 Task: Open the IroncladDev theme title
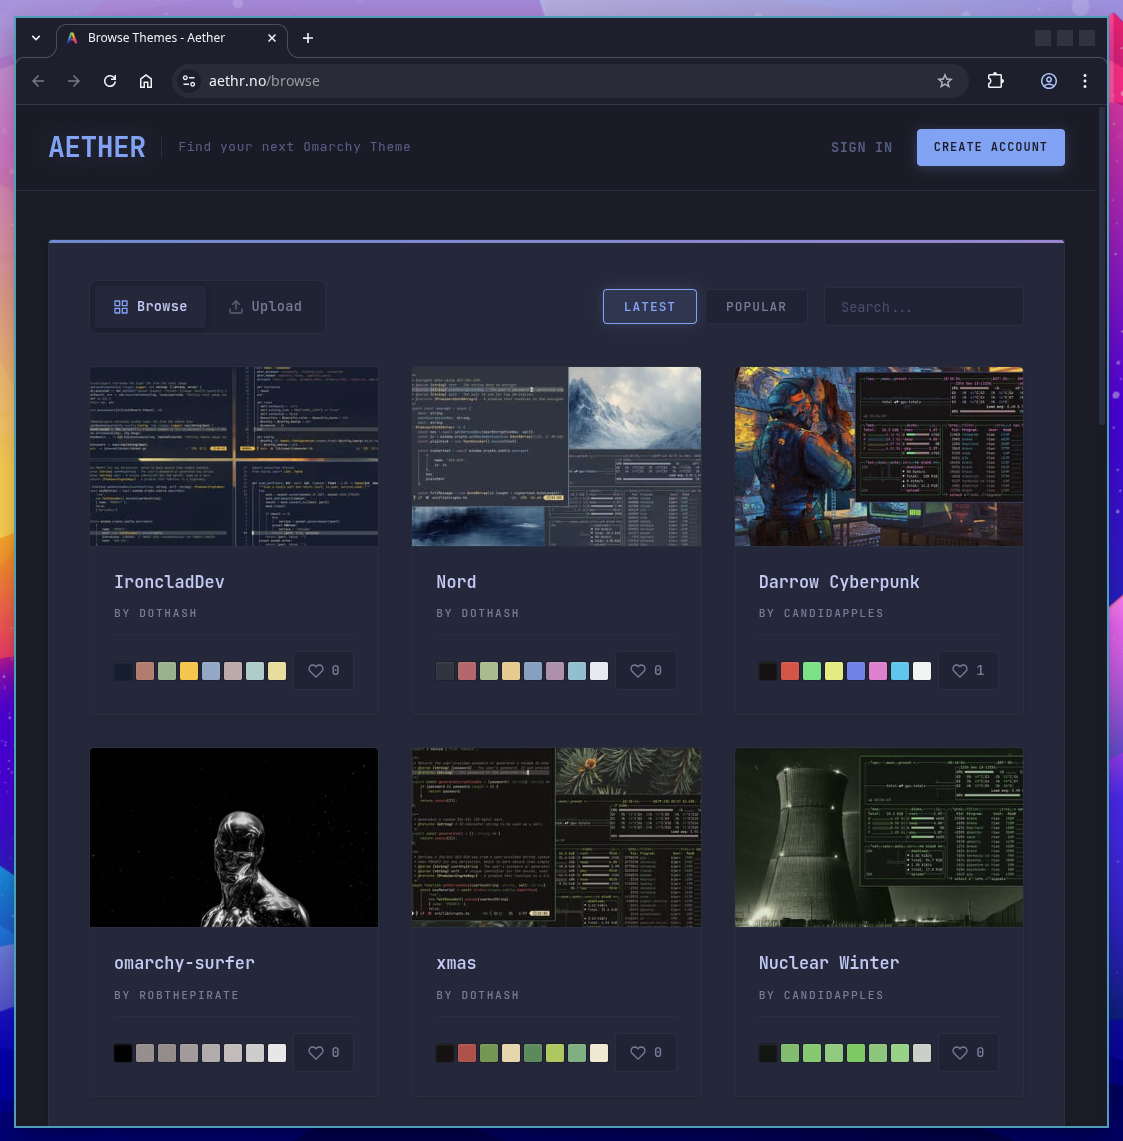point(169,582)
